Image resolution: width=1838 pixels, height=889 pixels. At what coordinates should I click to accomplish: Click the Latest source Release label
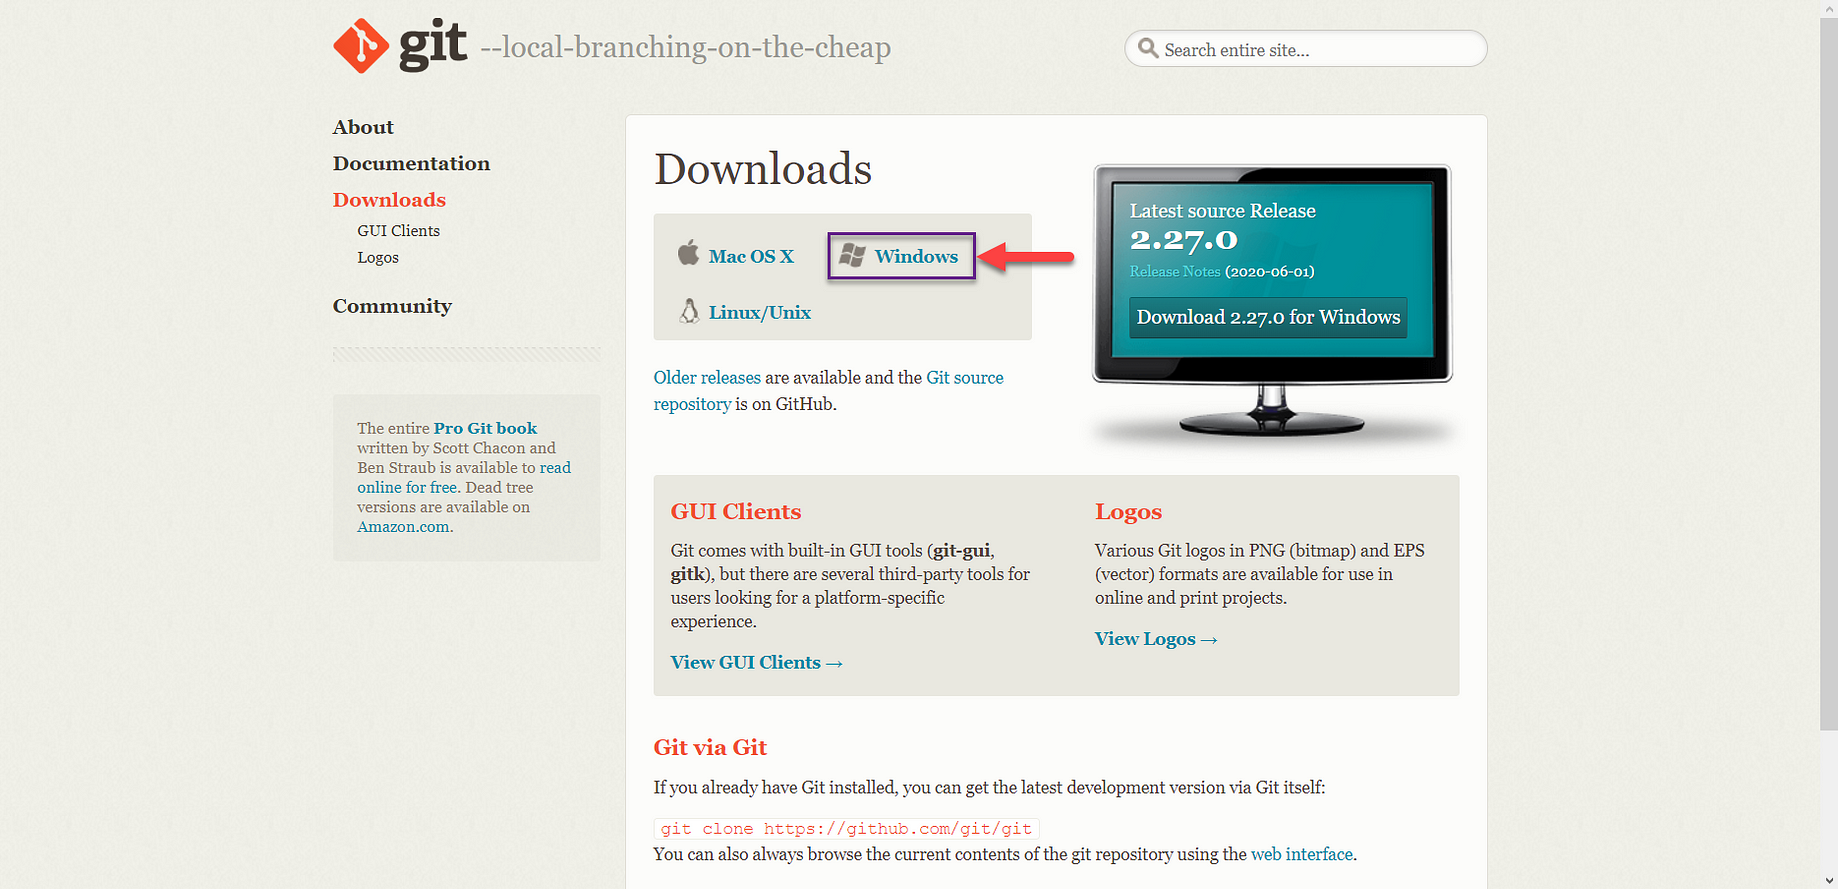click(x=1222, y=211)
